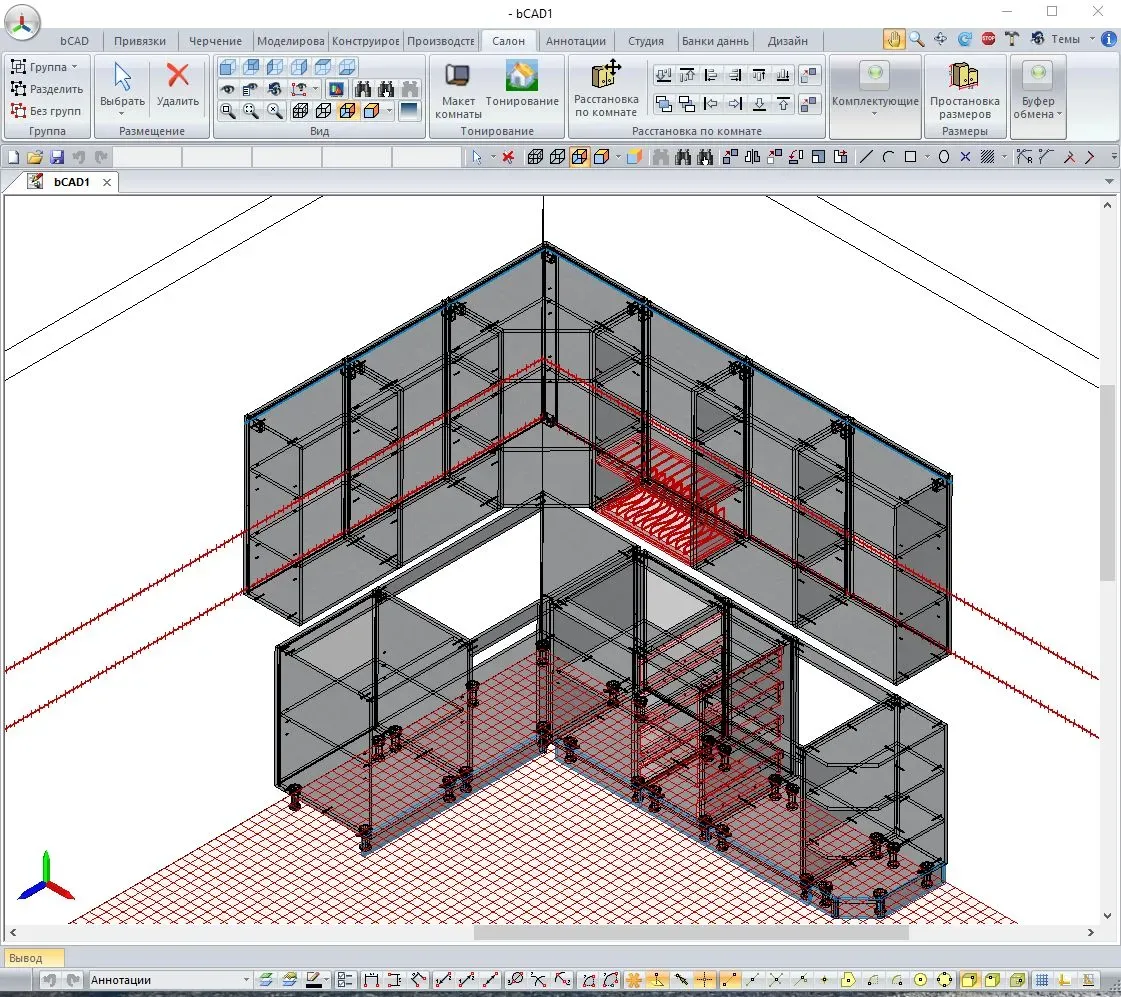Click the STOP sign icon
The height and width of the screenshot is (997, 1121).
tap(988, 39)
